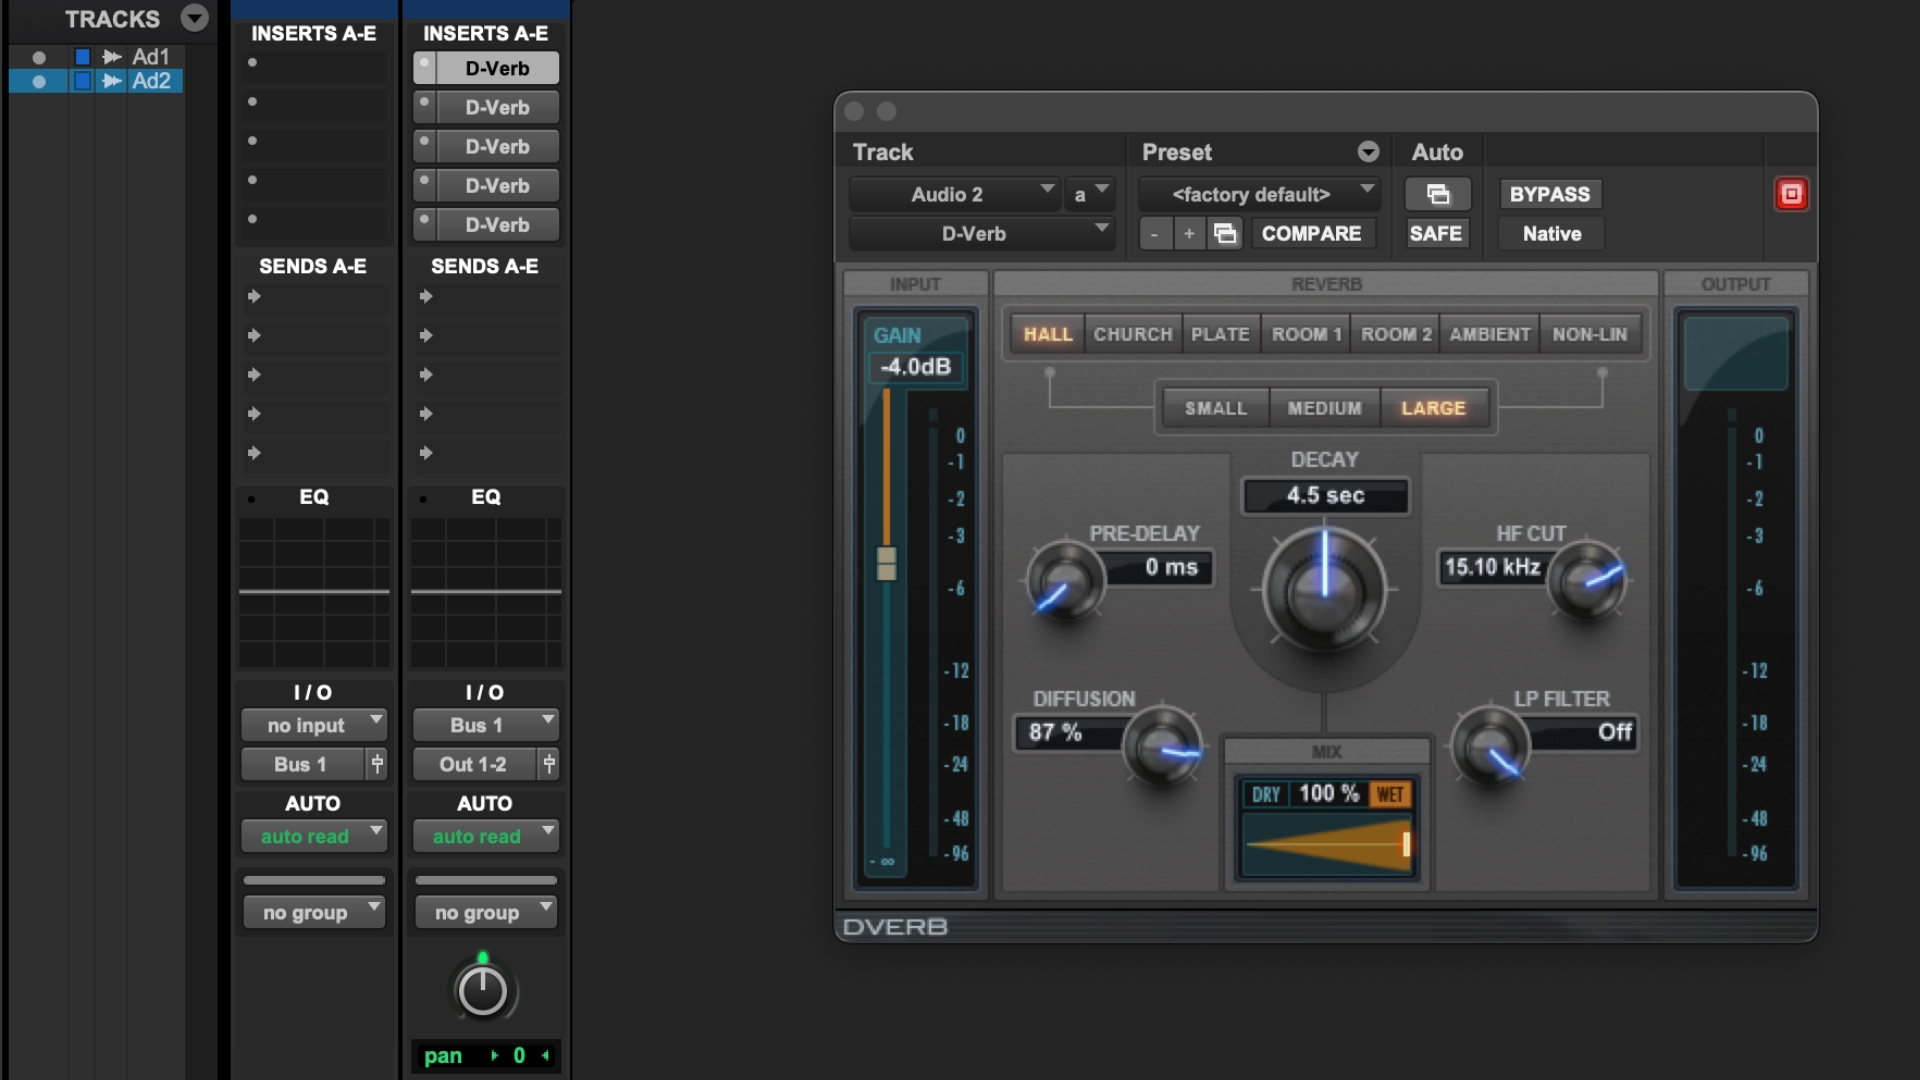Toggle automation SAFE button
Screen dimensions: 1920x1080
1436,234
